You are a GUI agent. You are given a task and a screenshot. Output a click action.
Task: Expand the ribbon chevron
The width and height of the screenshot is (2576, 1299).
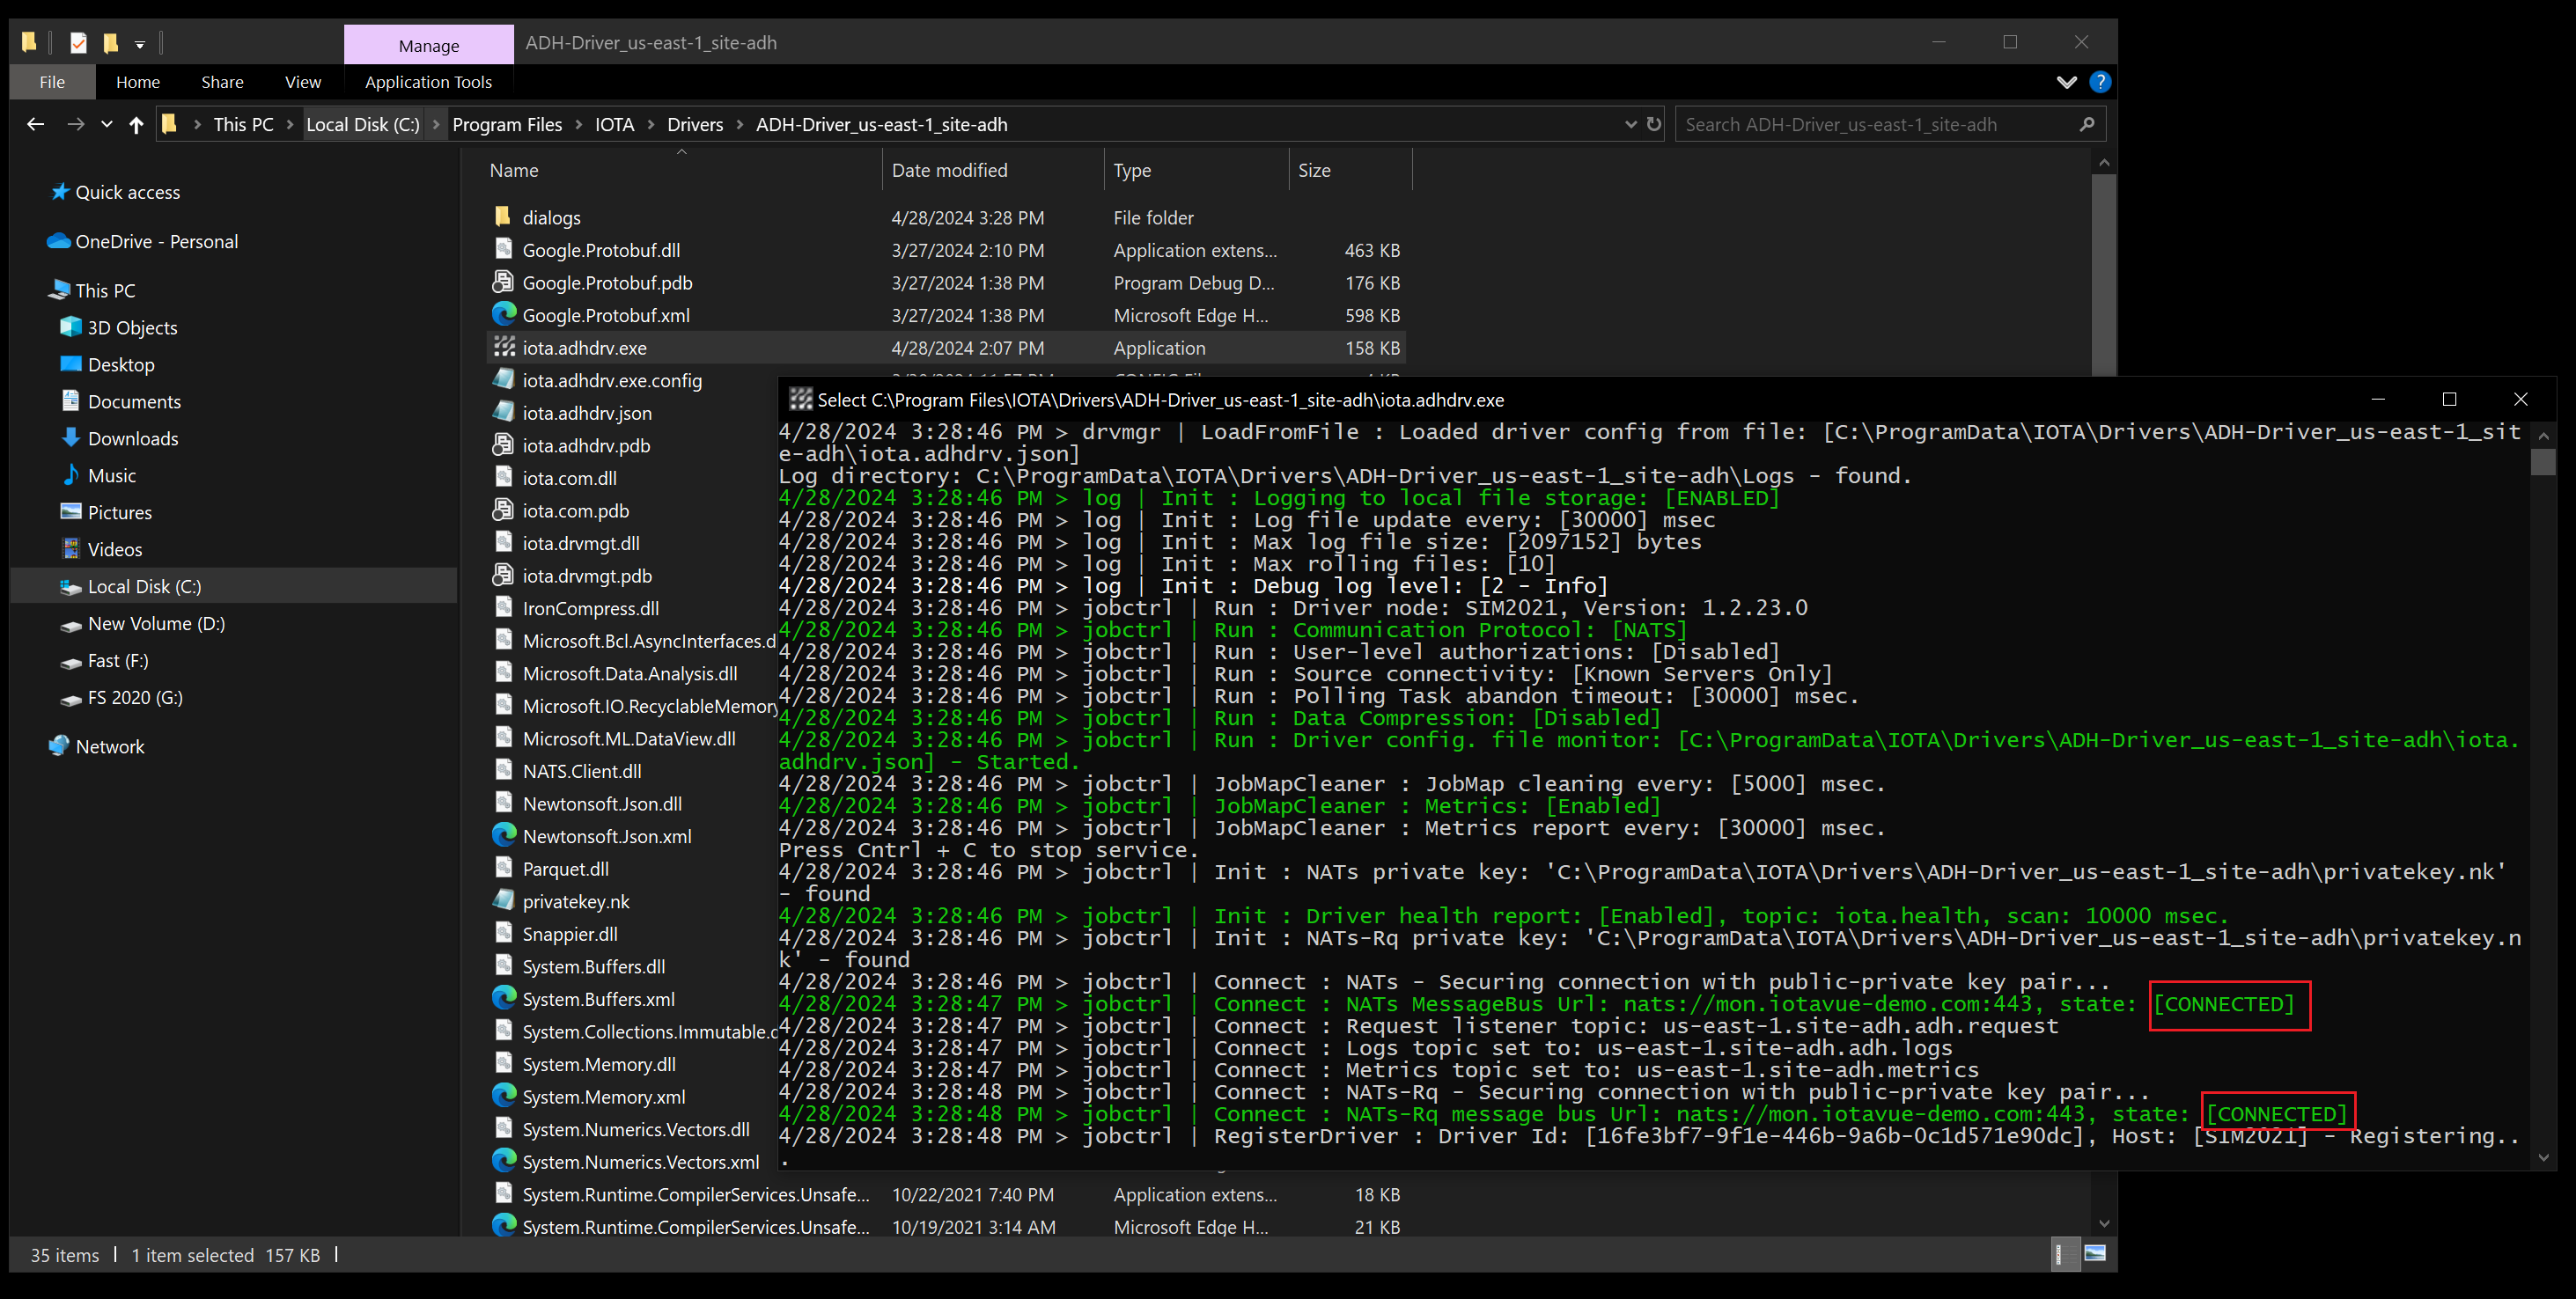(x=2066, y=82)
